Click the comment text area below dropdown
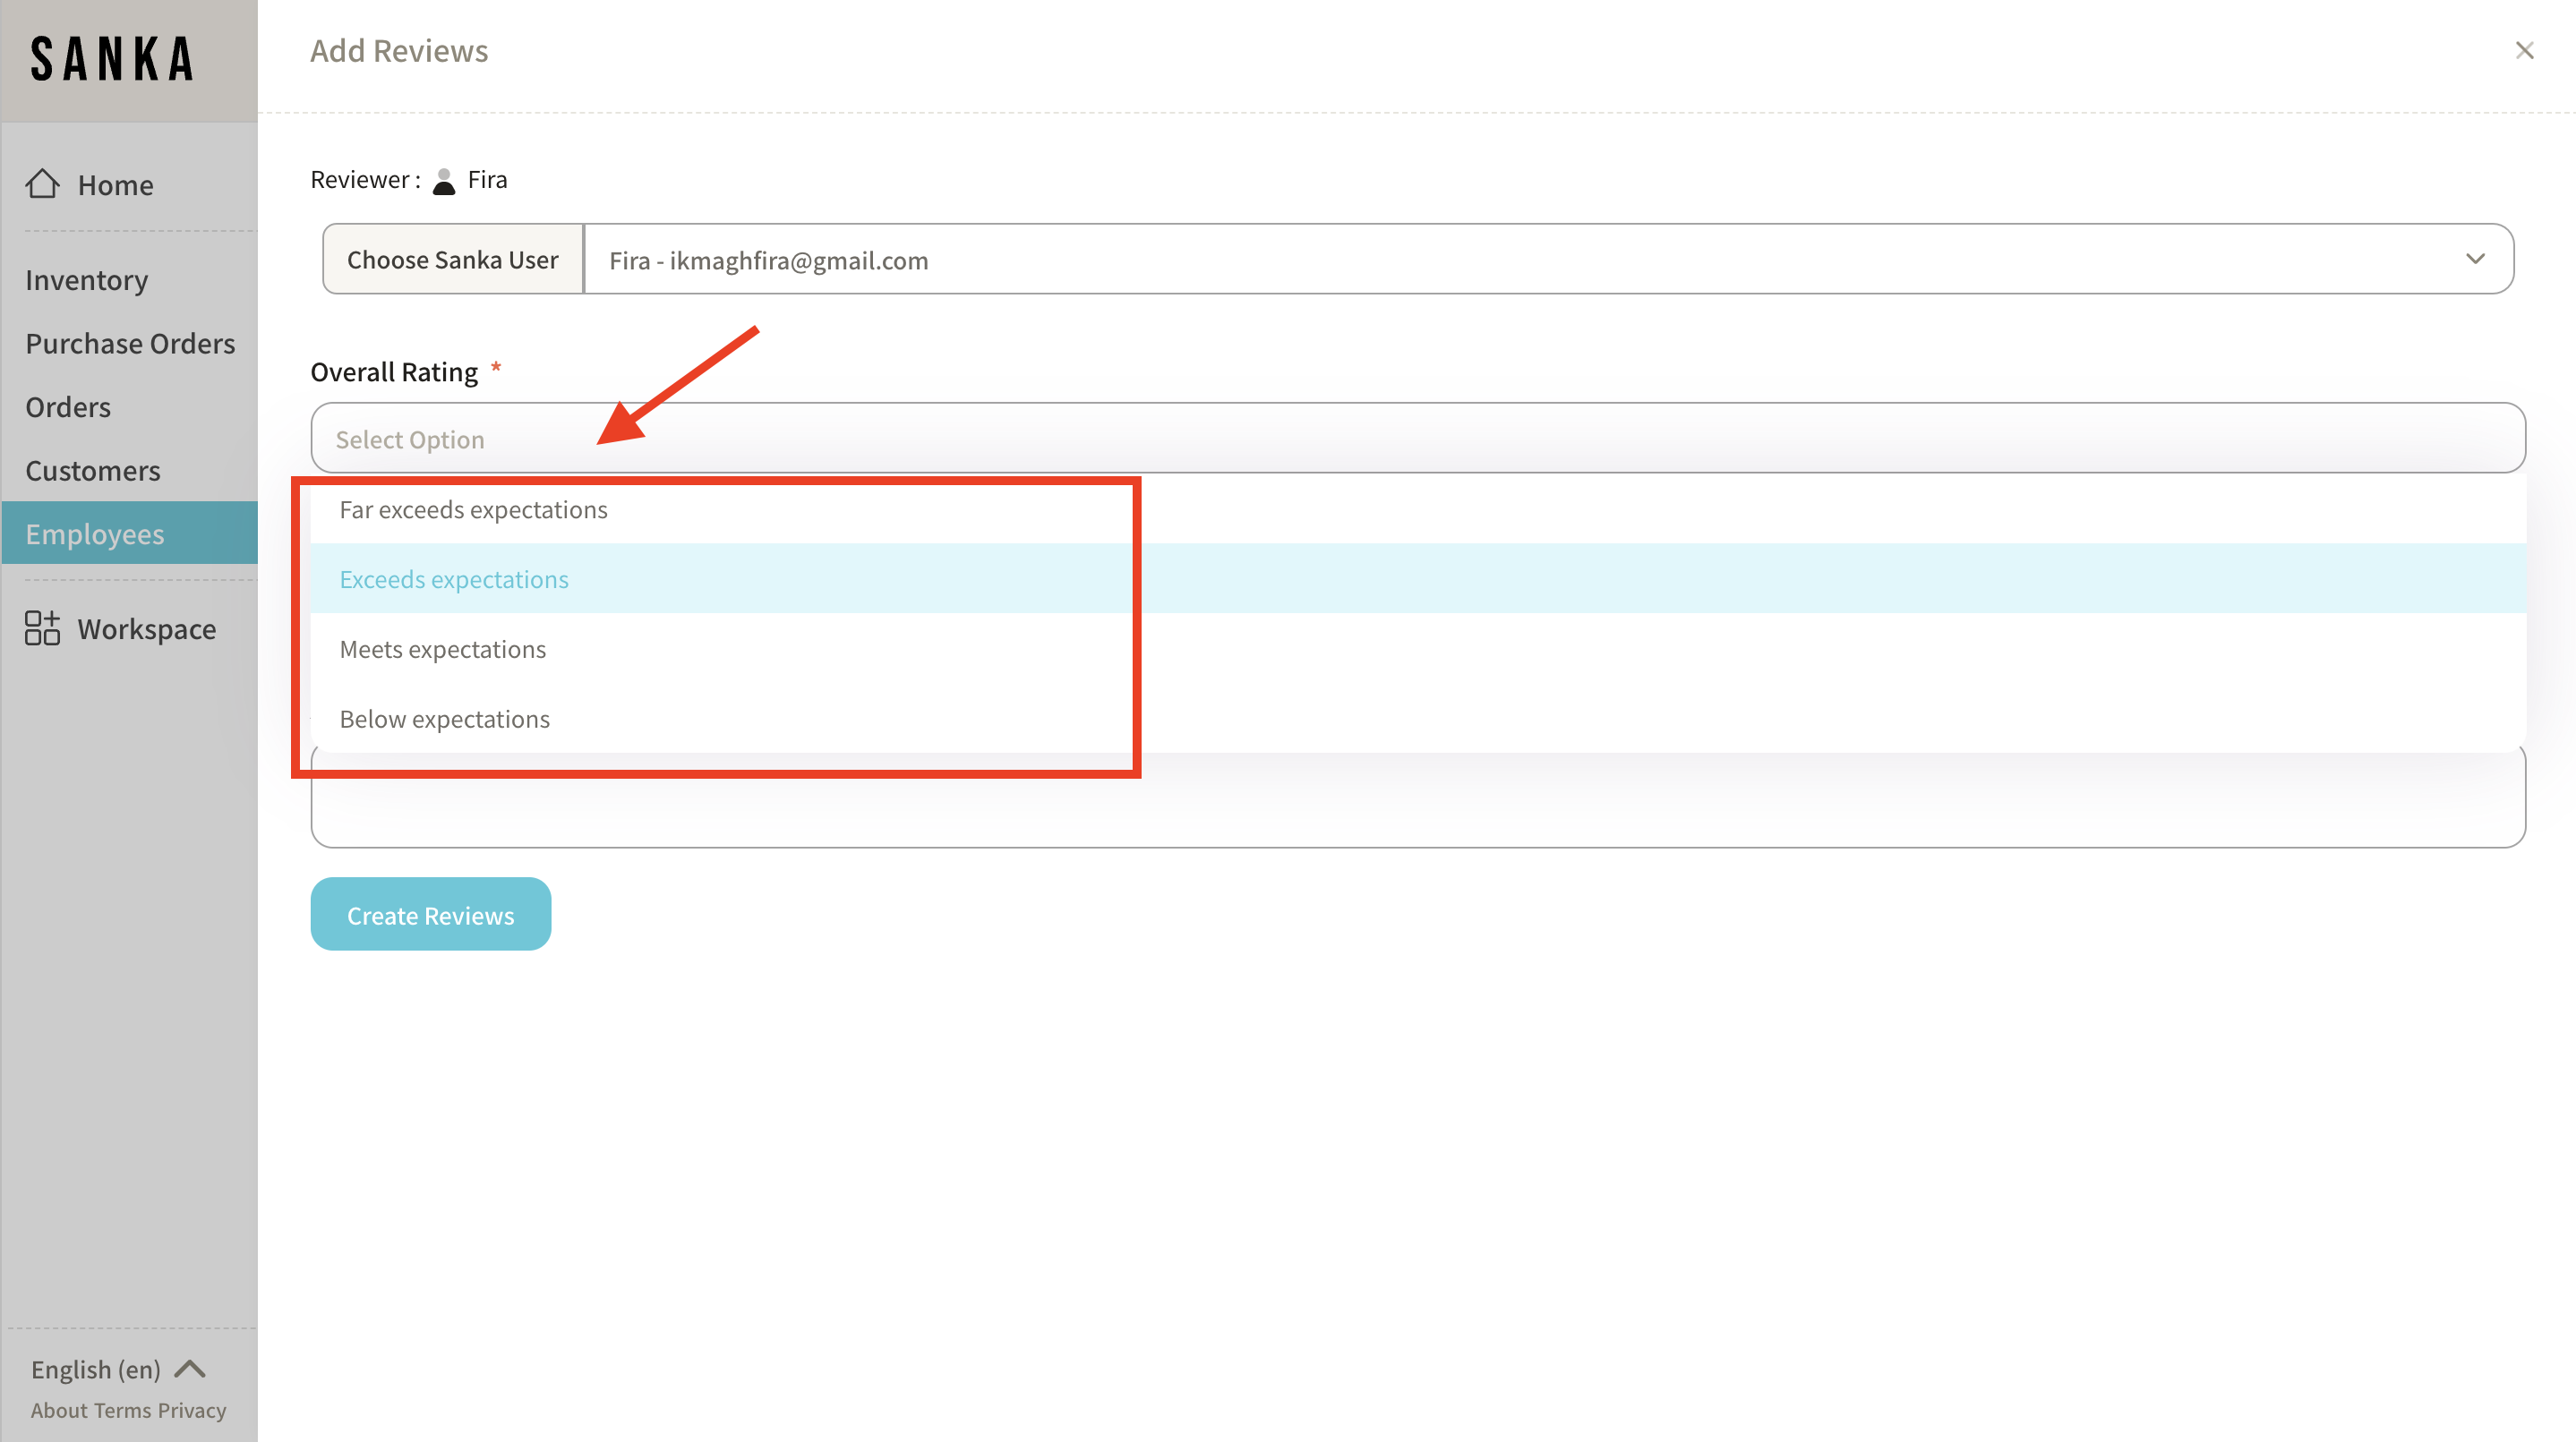The width and height of the screenshot is (2576, 1442). click(x=1417, y=805)
